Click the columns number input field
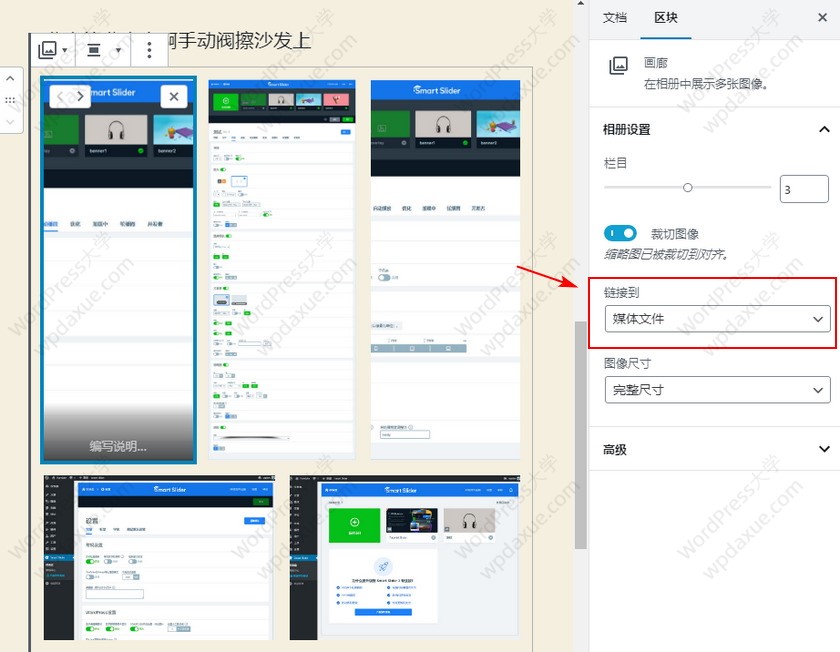The height and width of the screenshot is (652, 840). coord(803,189)
